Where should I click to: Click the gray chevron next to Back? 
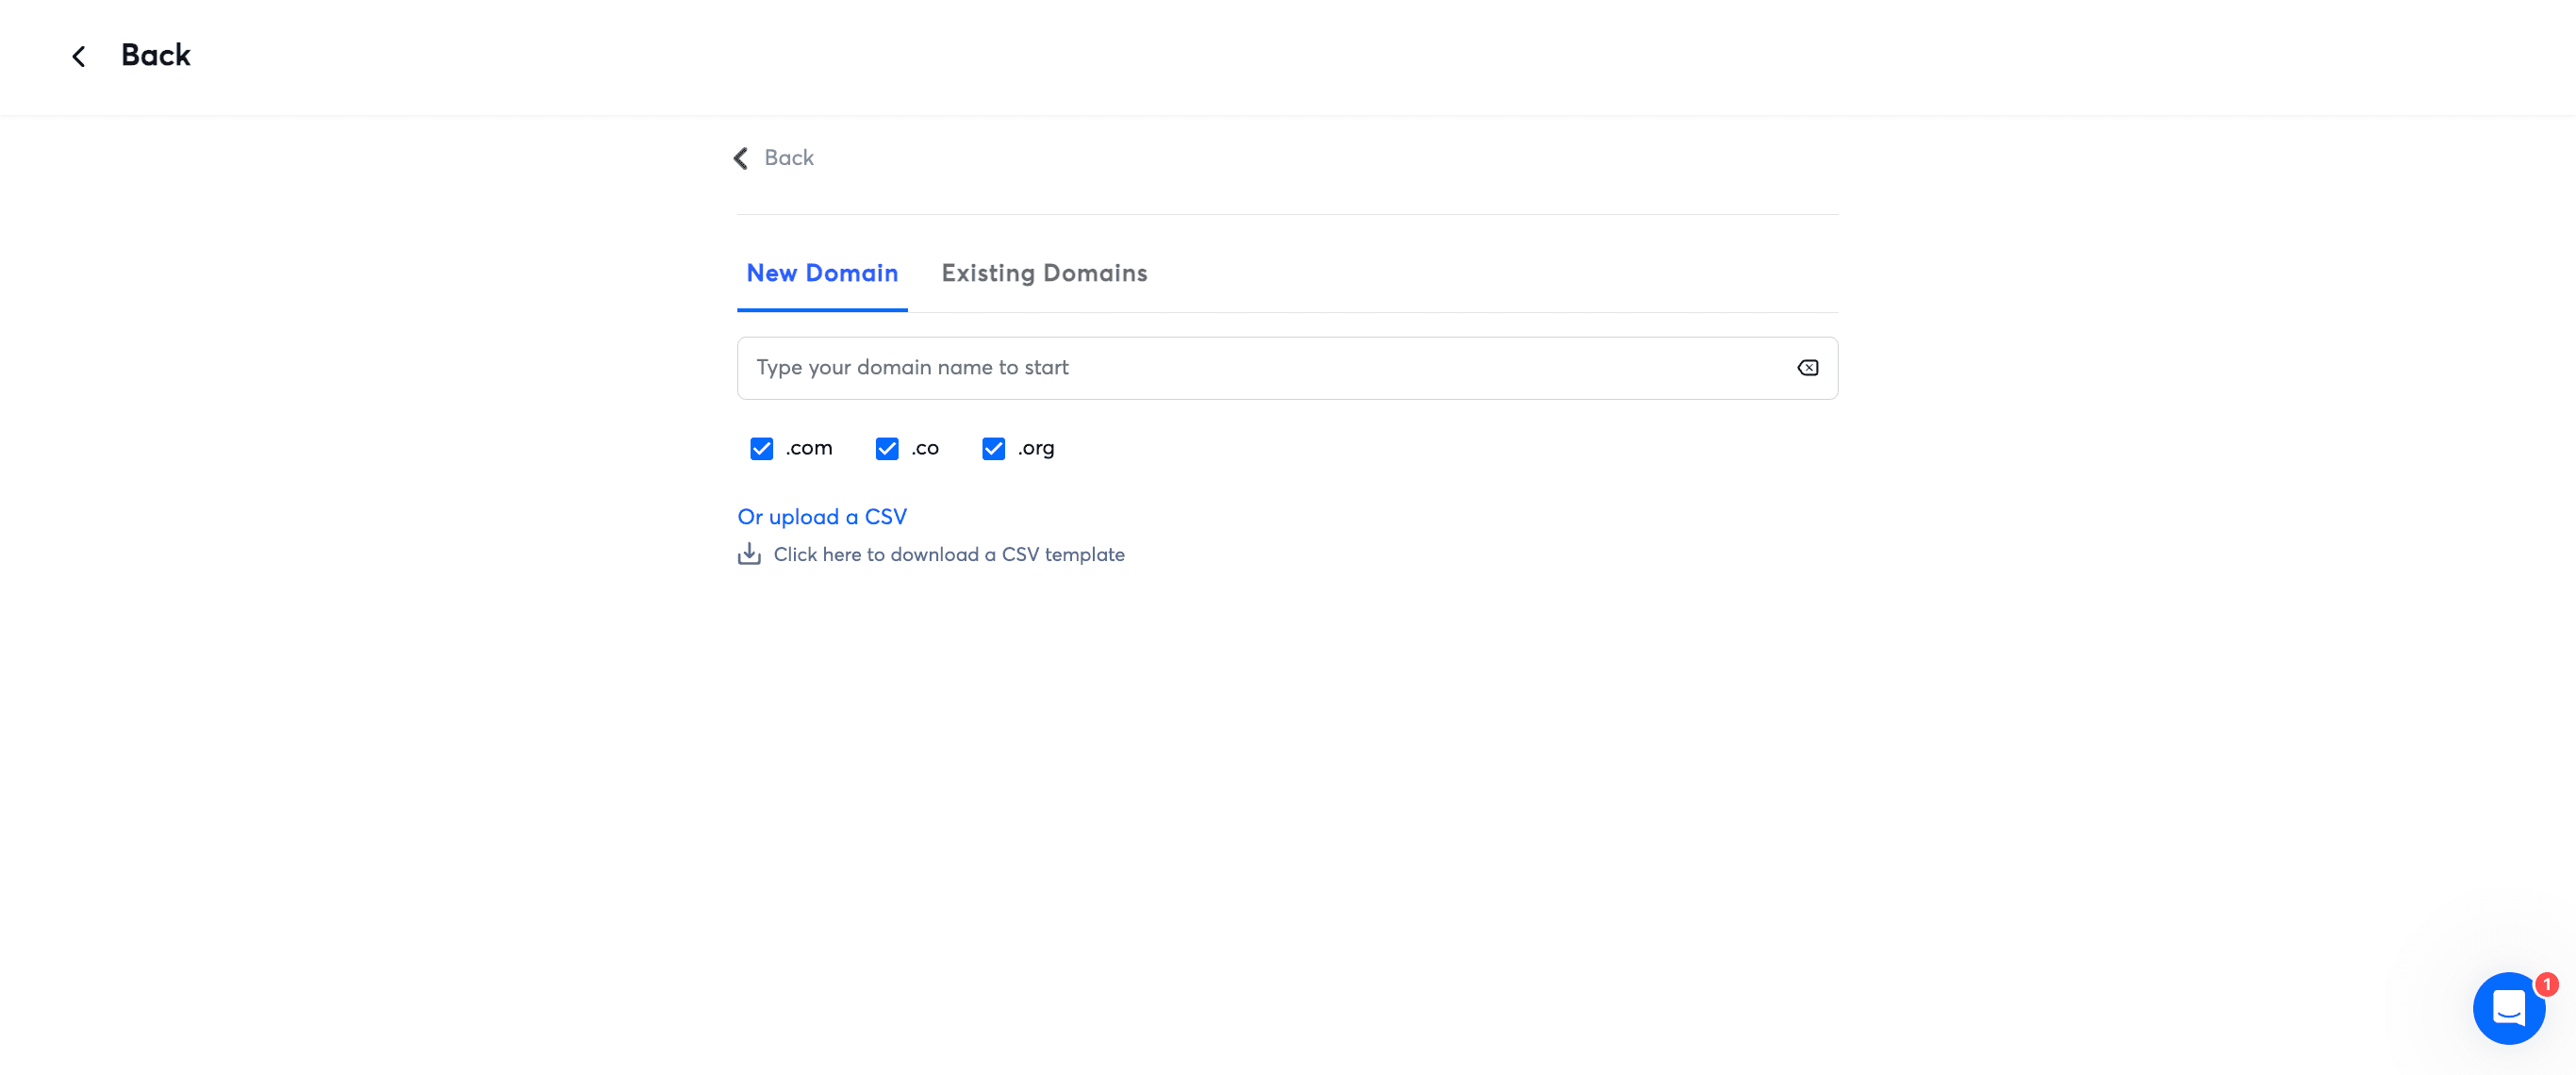click(x=741, y=158)
